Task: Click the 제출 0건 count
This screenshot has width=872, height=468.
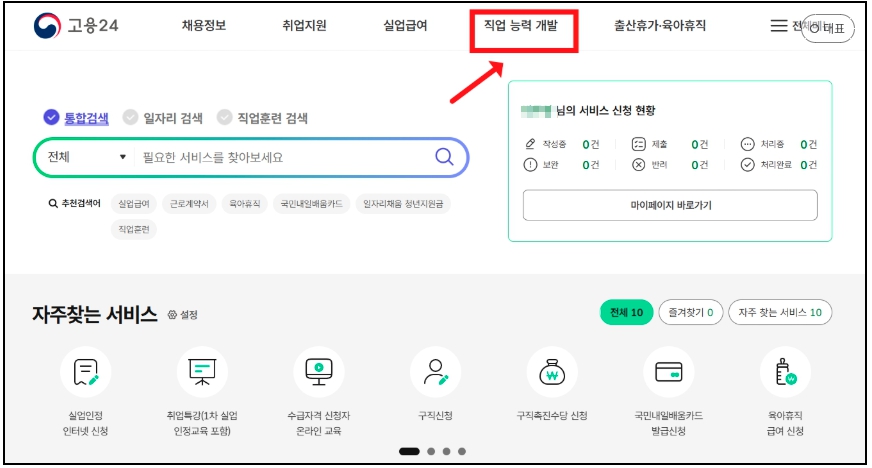Action: [700, 145]
